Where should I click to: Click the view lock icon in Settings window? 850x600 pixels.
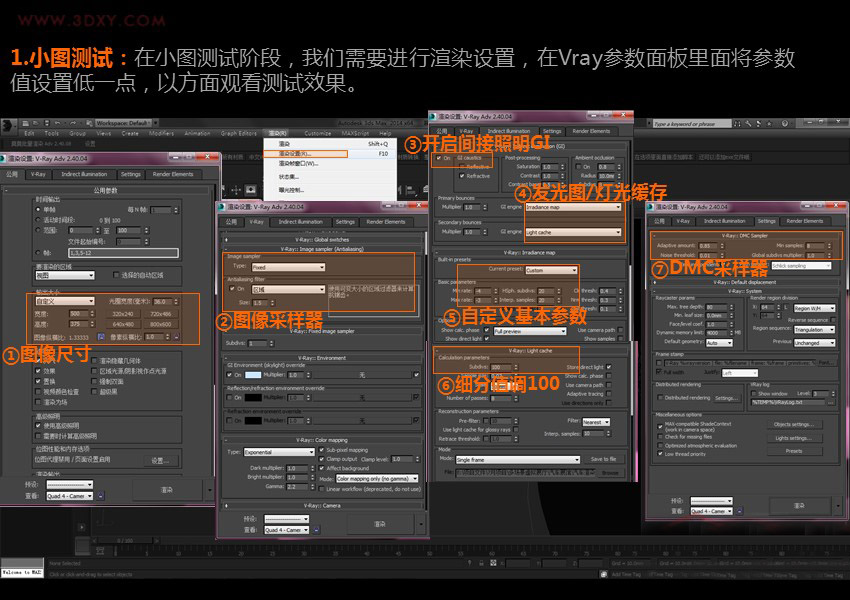[x=740, y=511]
